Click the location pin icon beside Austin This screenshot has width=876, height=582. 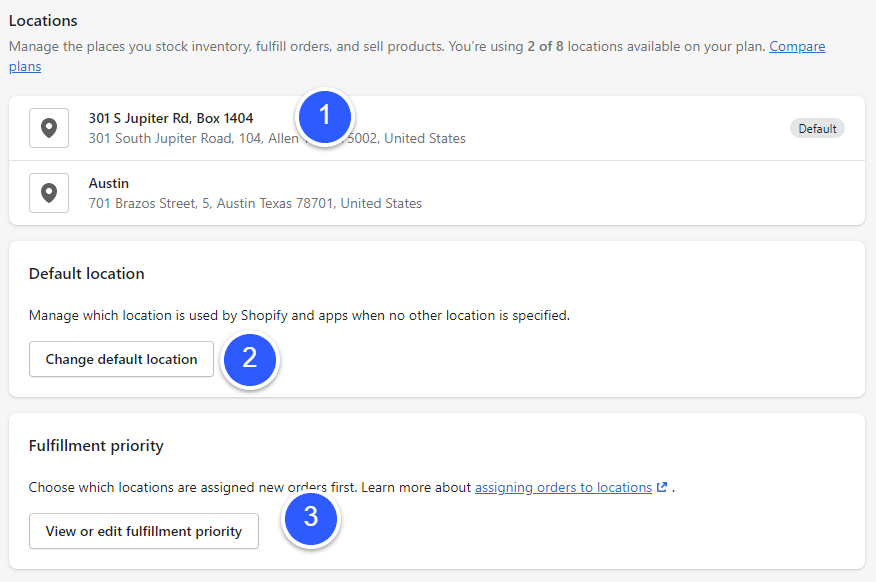pyautogui.click(x=48, y=192)
